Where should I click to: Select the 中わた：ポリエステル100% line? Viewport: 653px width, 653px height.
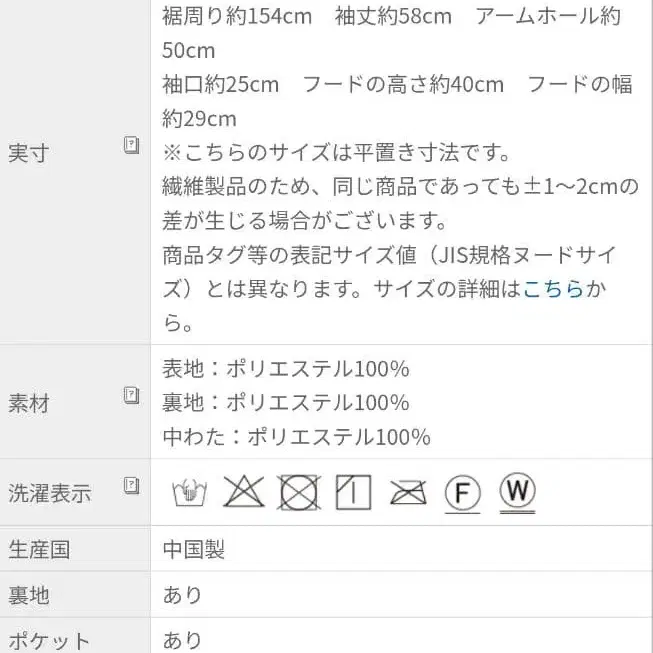pyautogui.click(x=297, y=437)
